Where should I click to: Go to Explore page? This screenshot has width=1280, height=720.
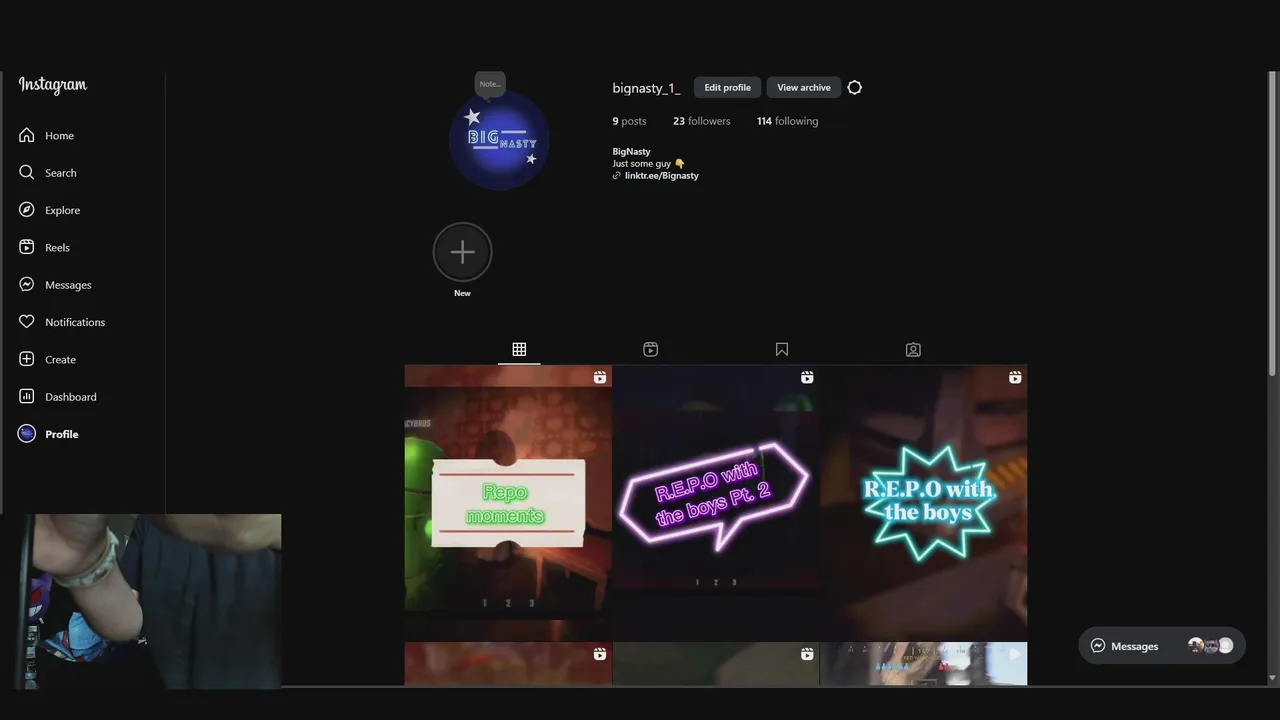(49, 210)
